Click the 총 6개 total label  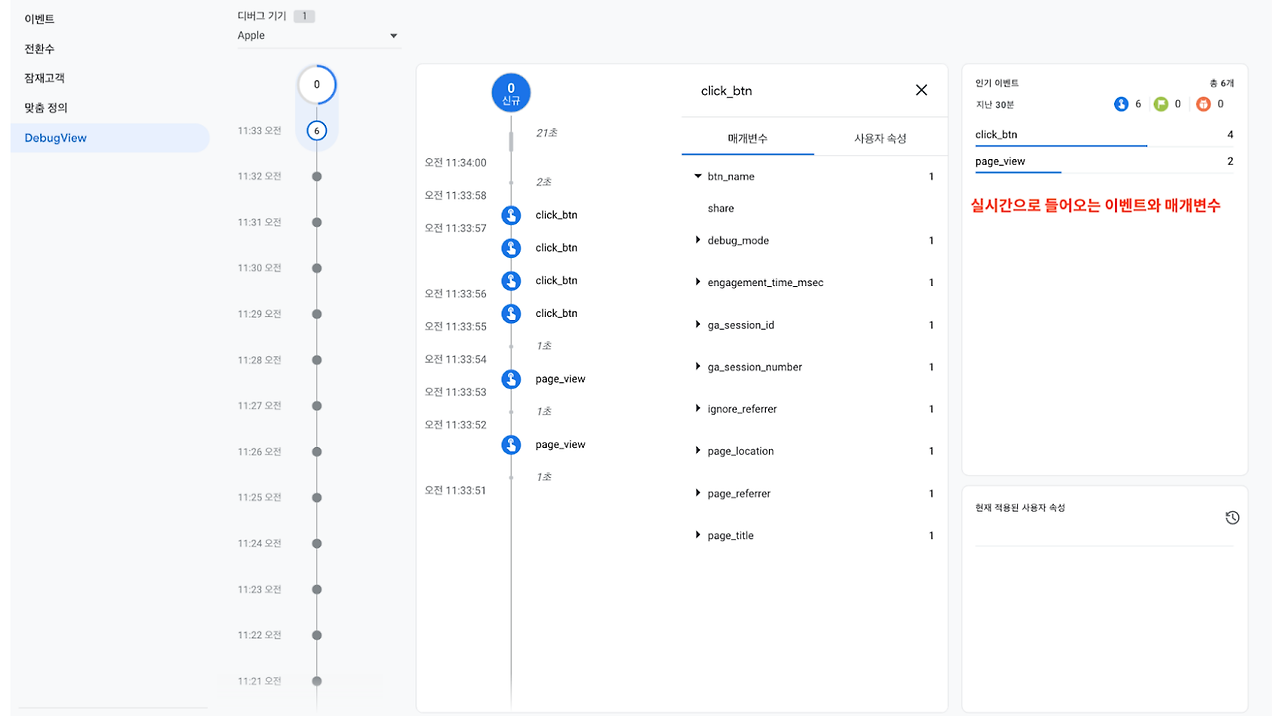pyautogui.click(x=1221, y=83)
